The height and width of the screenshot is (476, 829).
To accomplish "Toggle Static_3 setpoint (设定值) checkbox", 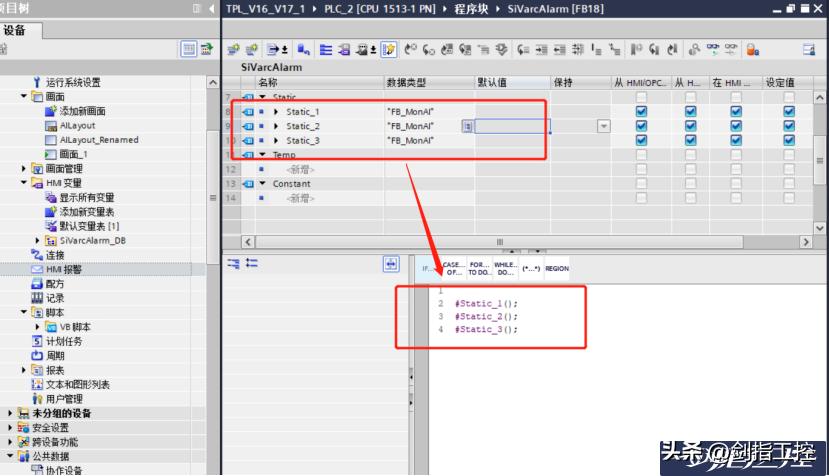I will [x=789, y=140].
